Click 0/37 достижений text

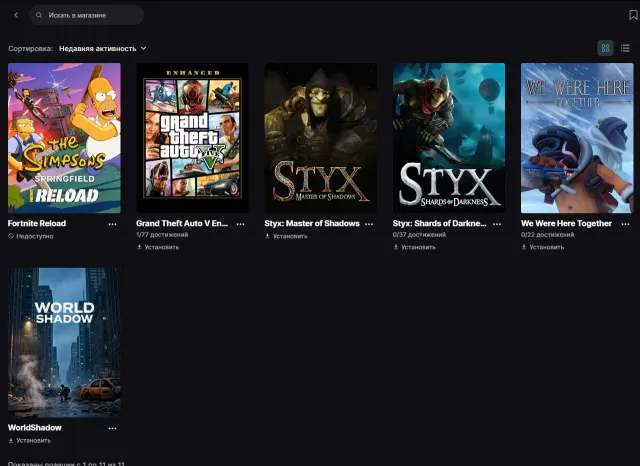pyautogui.click(x=419, y=235)
